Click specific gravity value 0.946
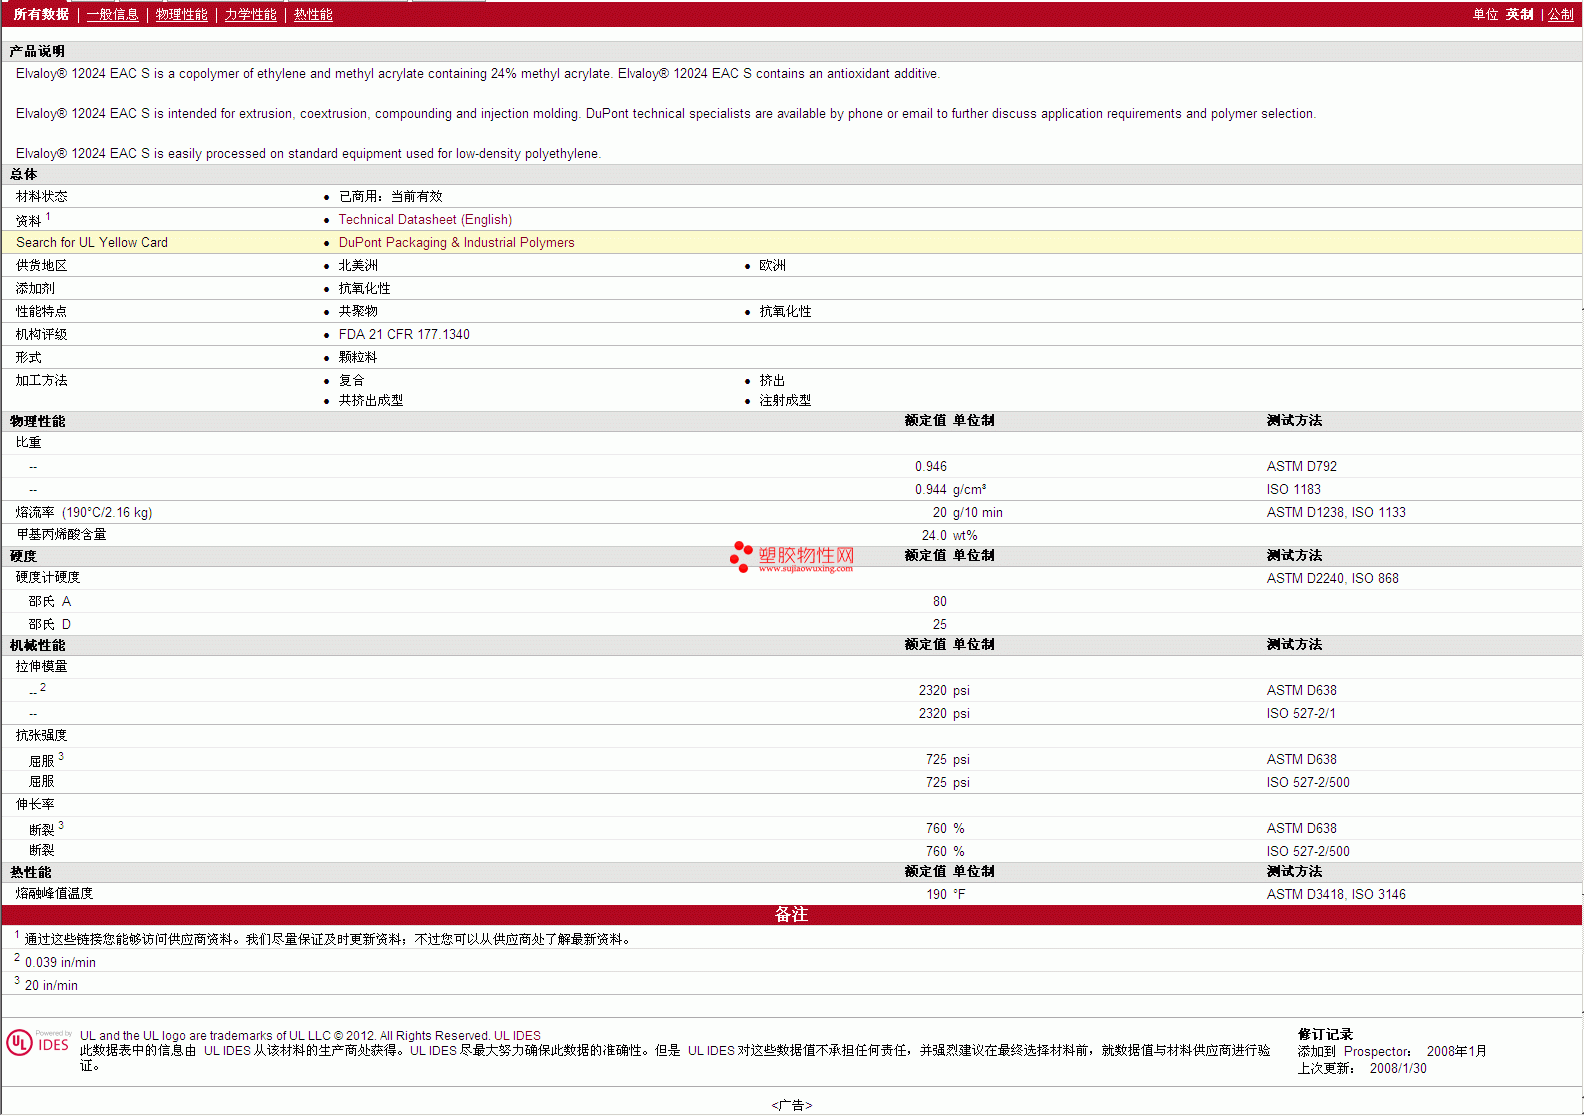The height and width of the screenshot is (1116, 1584). point(930,466)
